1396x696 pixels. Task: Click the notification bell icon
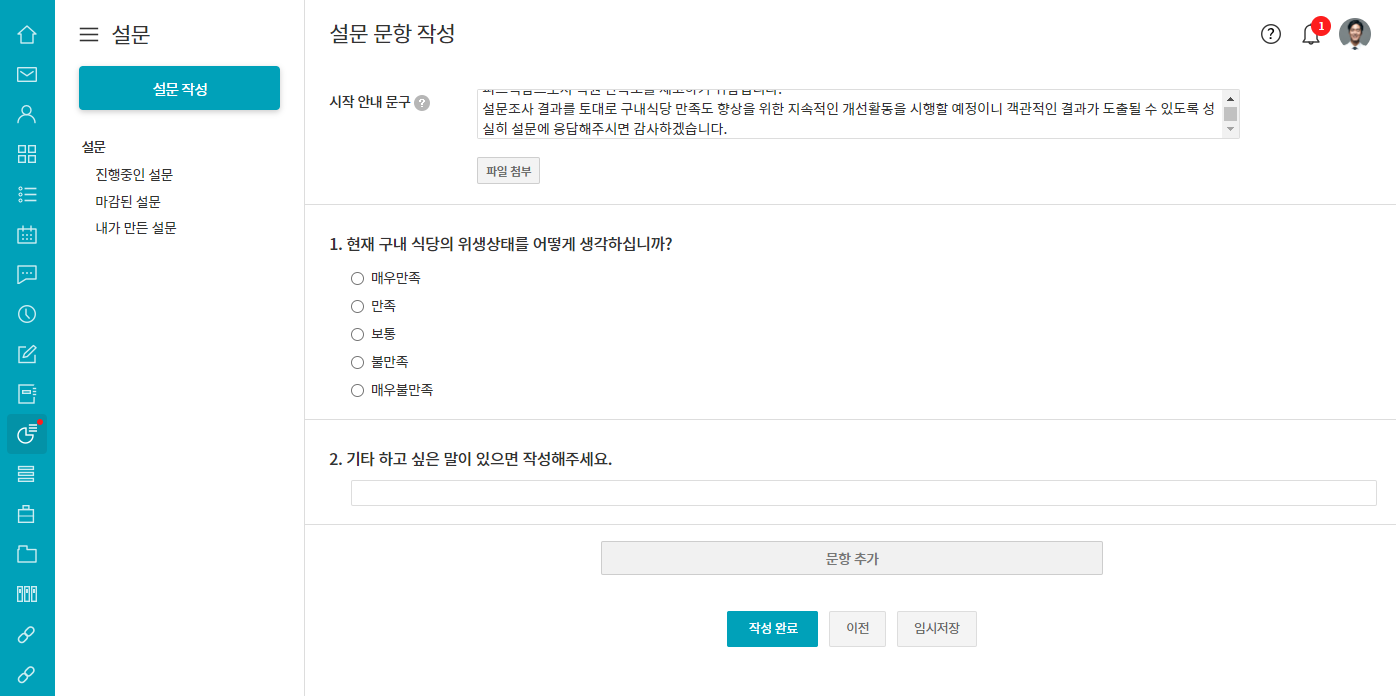click(x=1311, y=35)
